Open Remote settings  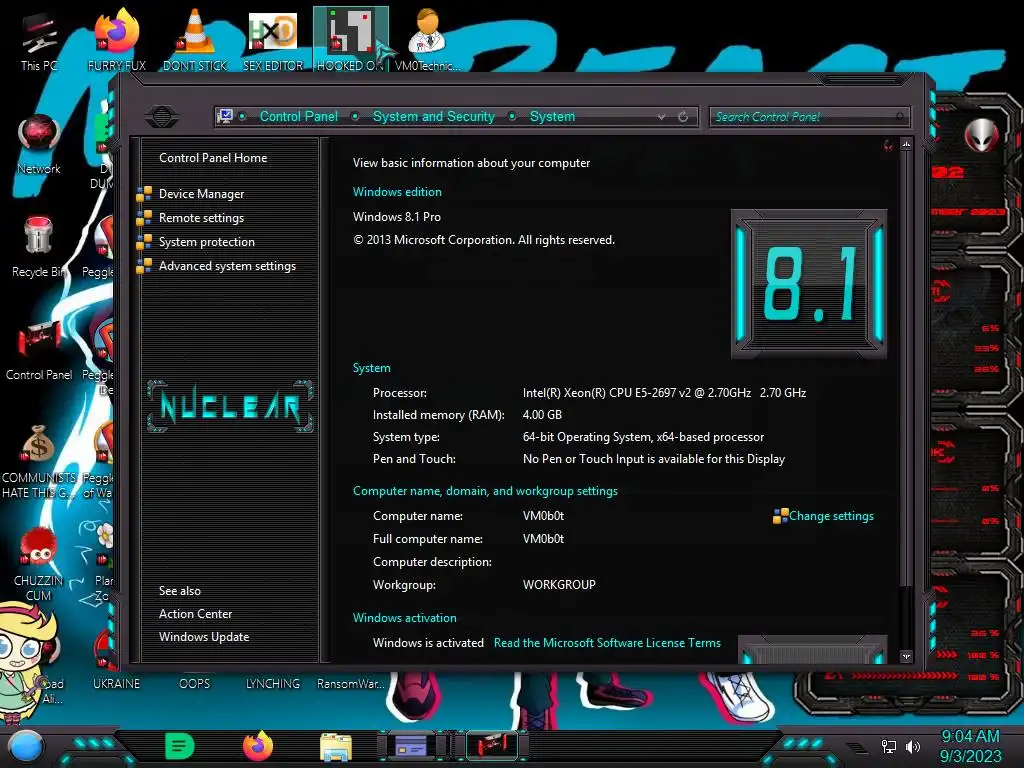pyautogui.click(x=201, y=218)
